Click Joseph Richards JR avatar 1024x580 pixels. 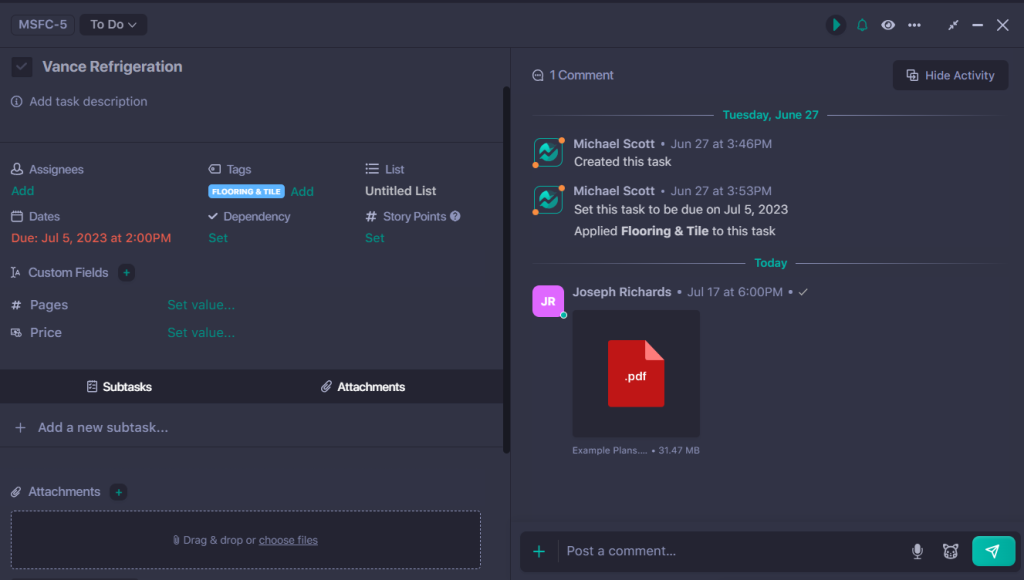[x=548, y=301]
